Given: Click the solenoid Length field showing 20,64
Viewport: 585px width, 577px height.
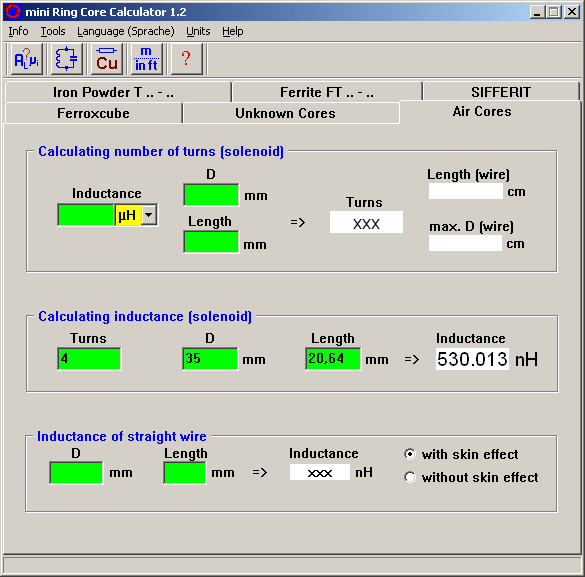Looking at the screenshot, I should point(333,358).
